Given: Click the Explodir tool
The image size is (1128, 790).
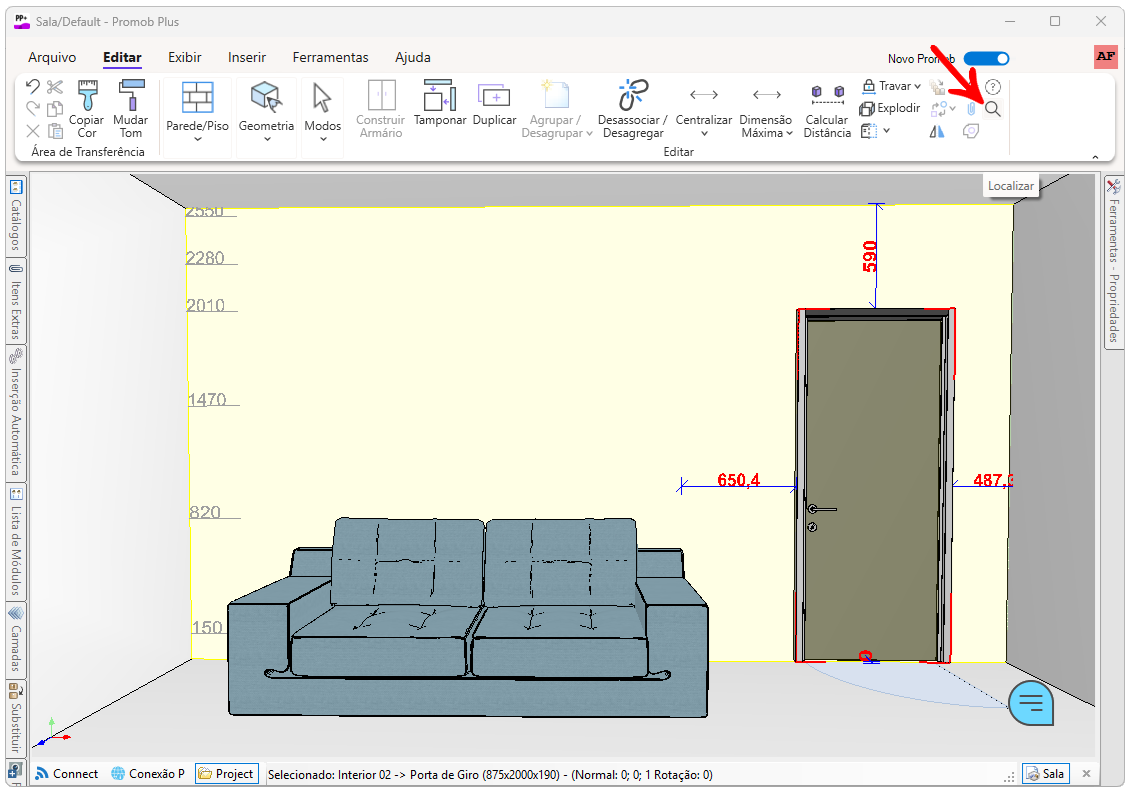Looking at the screenshot, I should click(890, 108).
